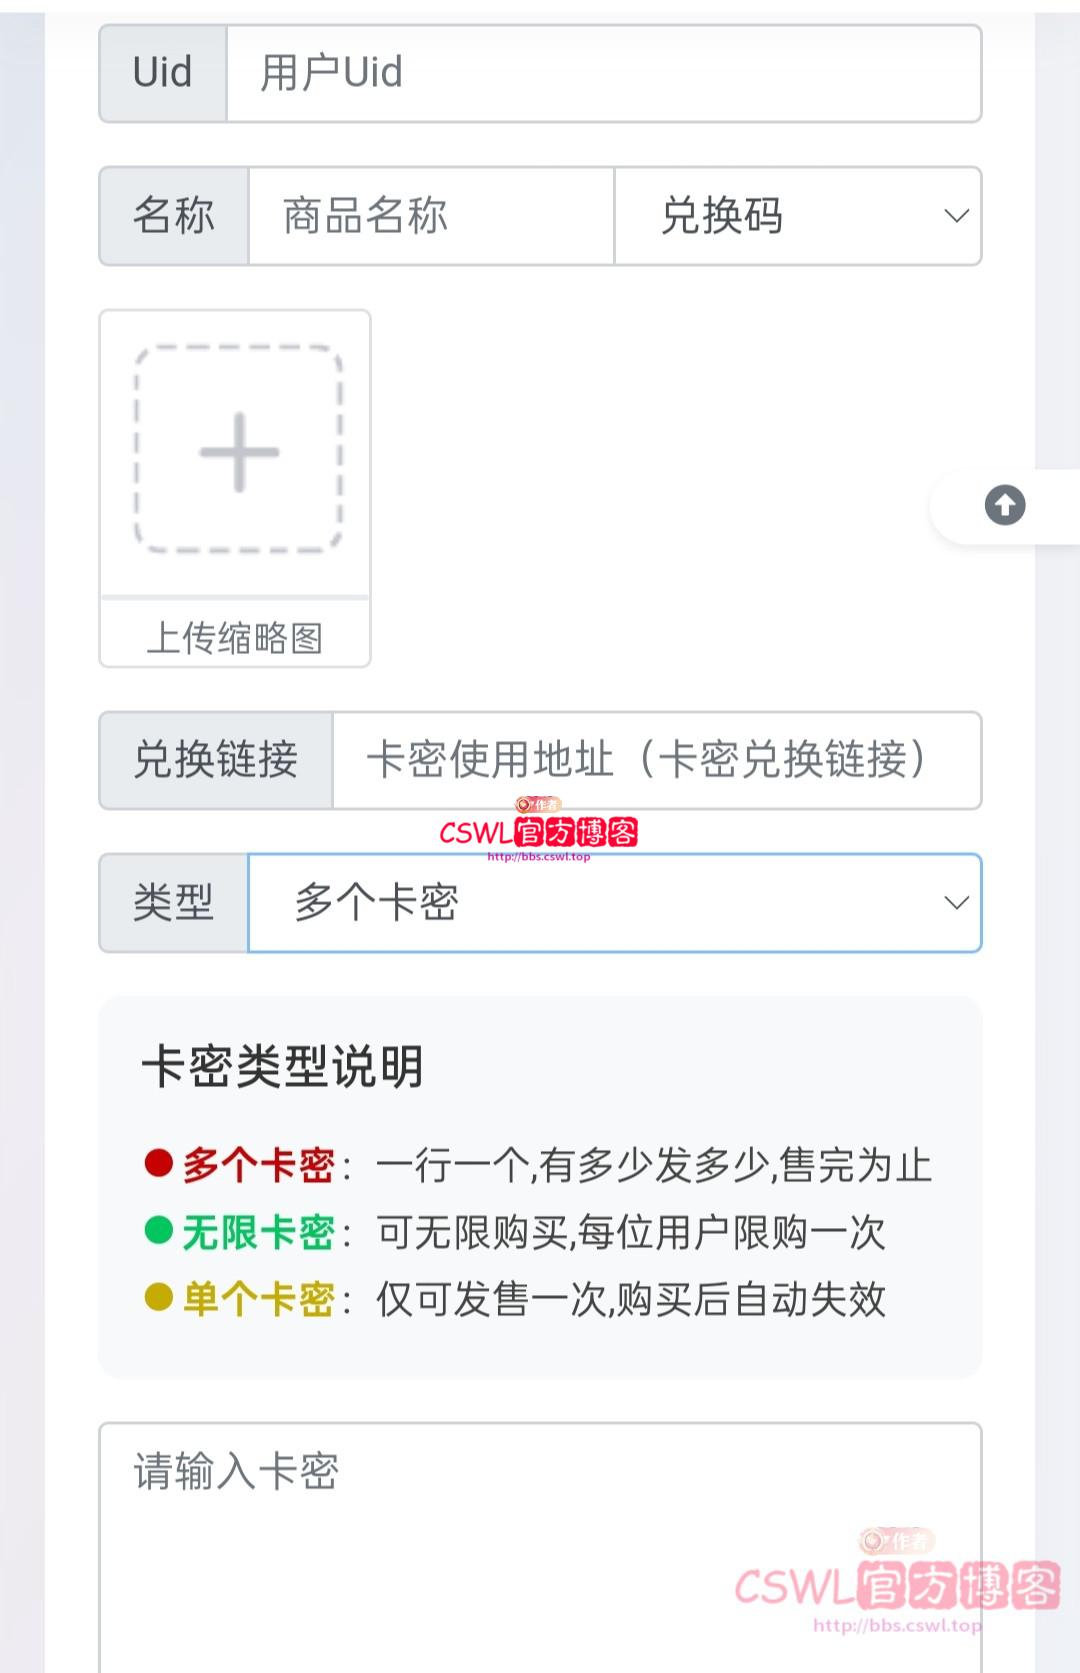Click the green 无限卡密 type label
This screenshot has width=1080, height=1673.
pos(258,1232)
